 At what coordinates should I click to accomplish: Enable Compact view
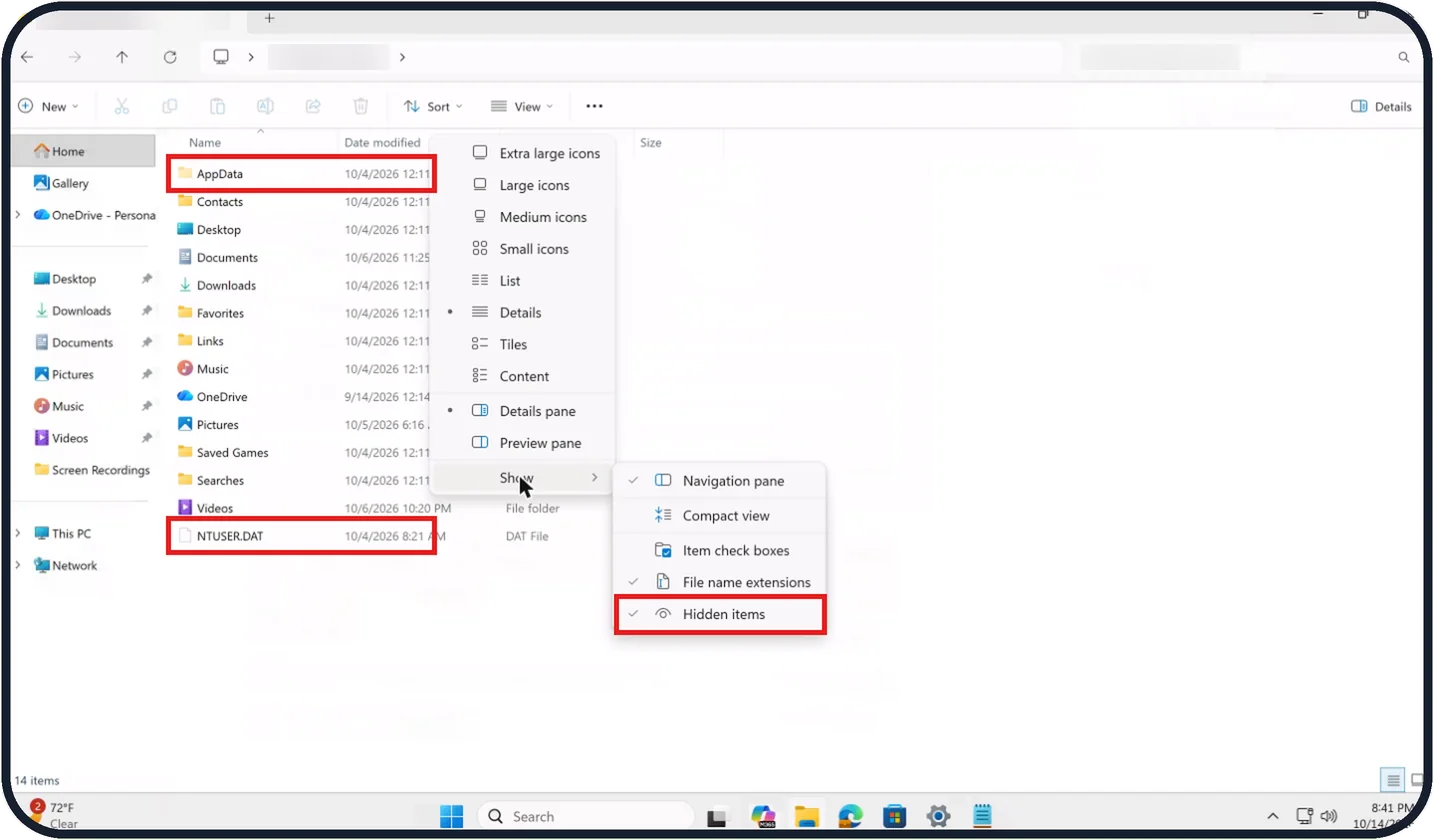coord(719,516)
